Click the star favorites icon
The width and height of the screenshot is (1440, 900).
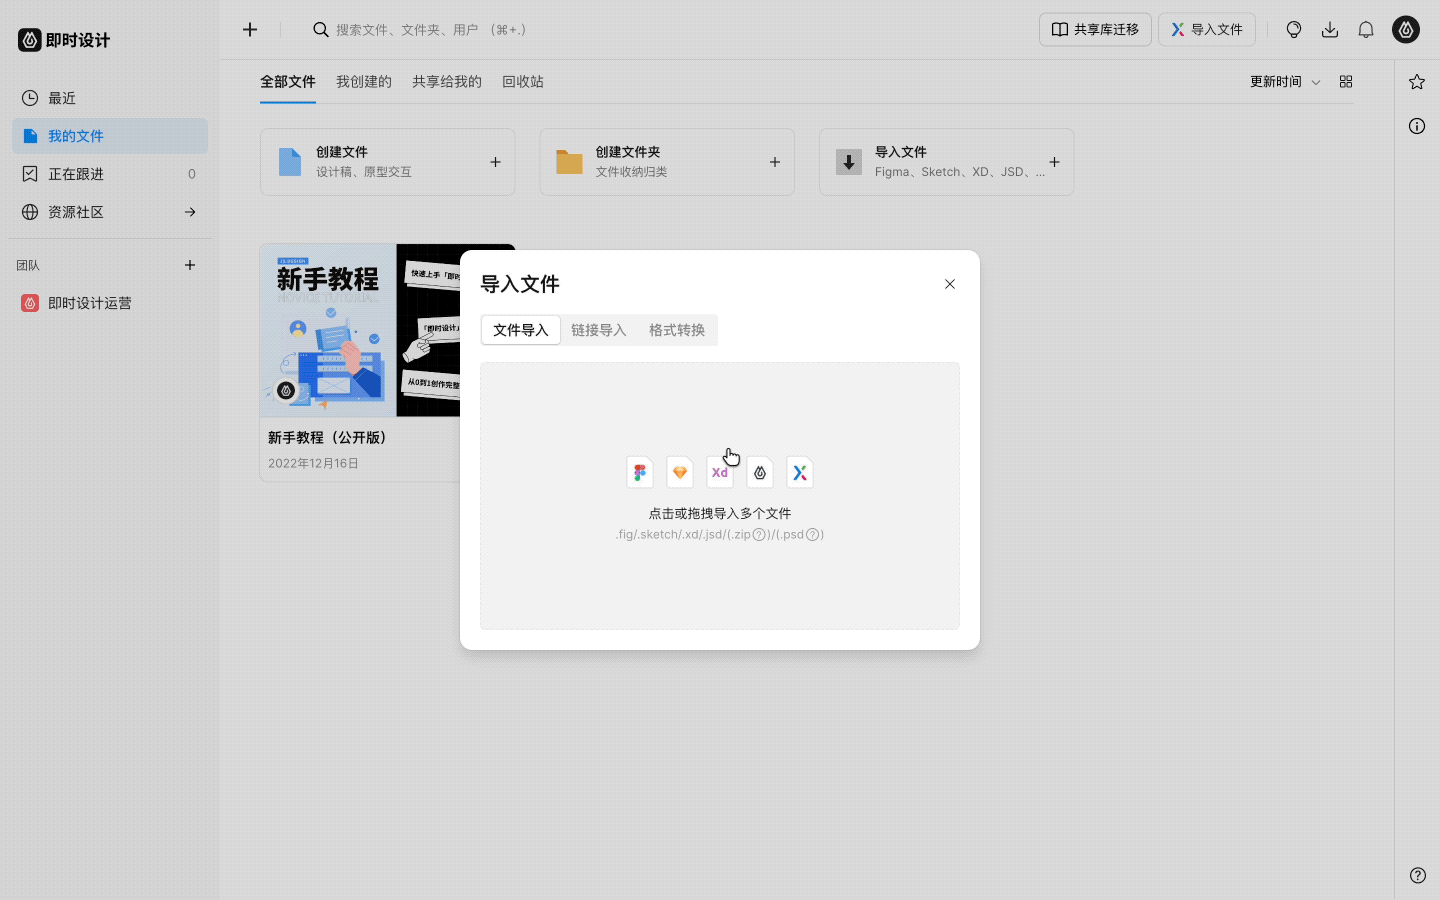click(1417, 82)
